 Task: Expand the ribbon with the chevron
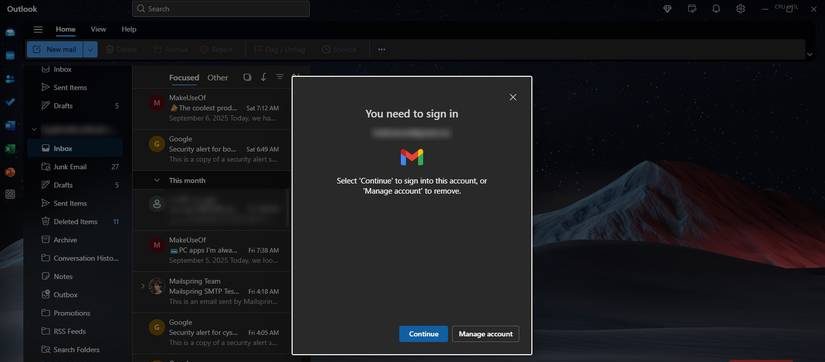(x=809, y=54)
